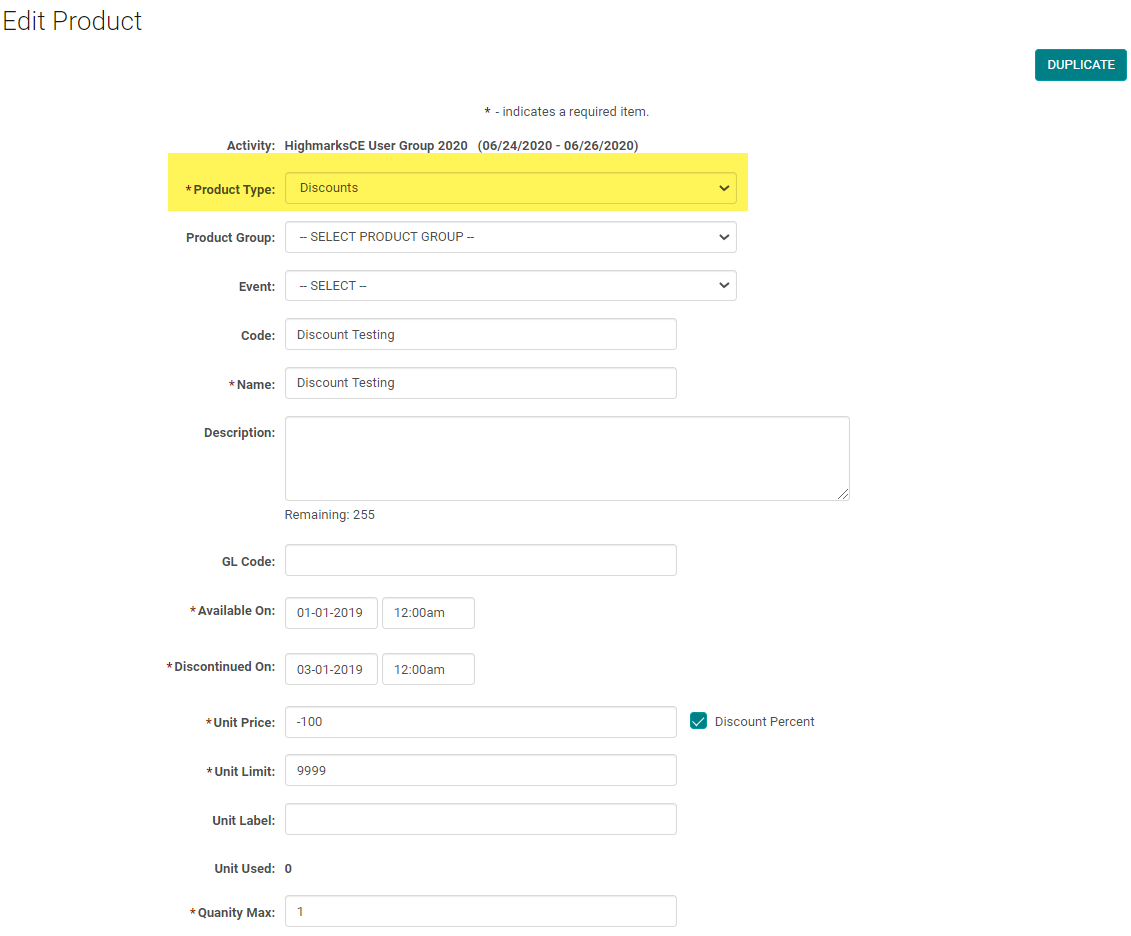Click the Quanity Max input field

pos(480,912)
